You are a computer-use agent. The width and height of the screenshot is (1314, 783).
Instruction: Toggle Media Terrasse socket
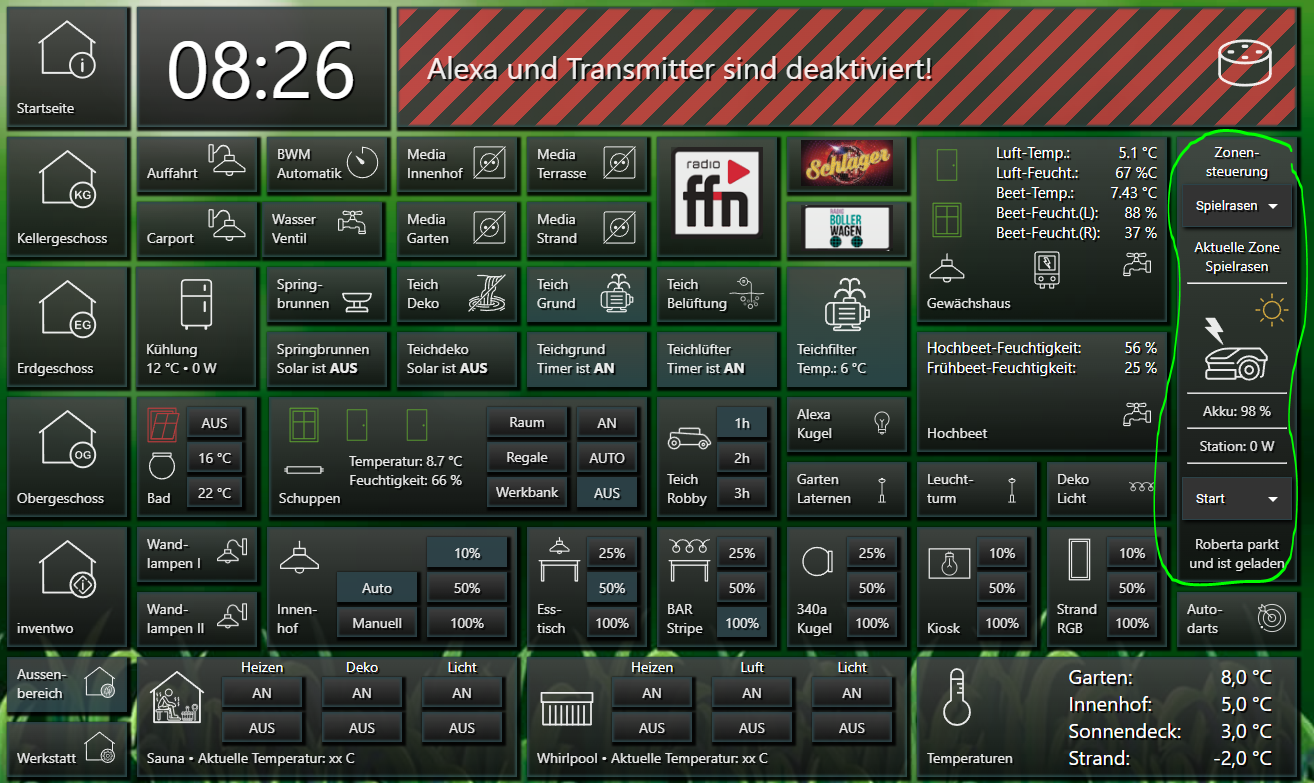click(x=587, y=164)
